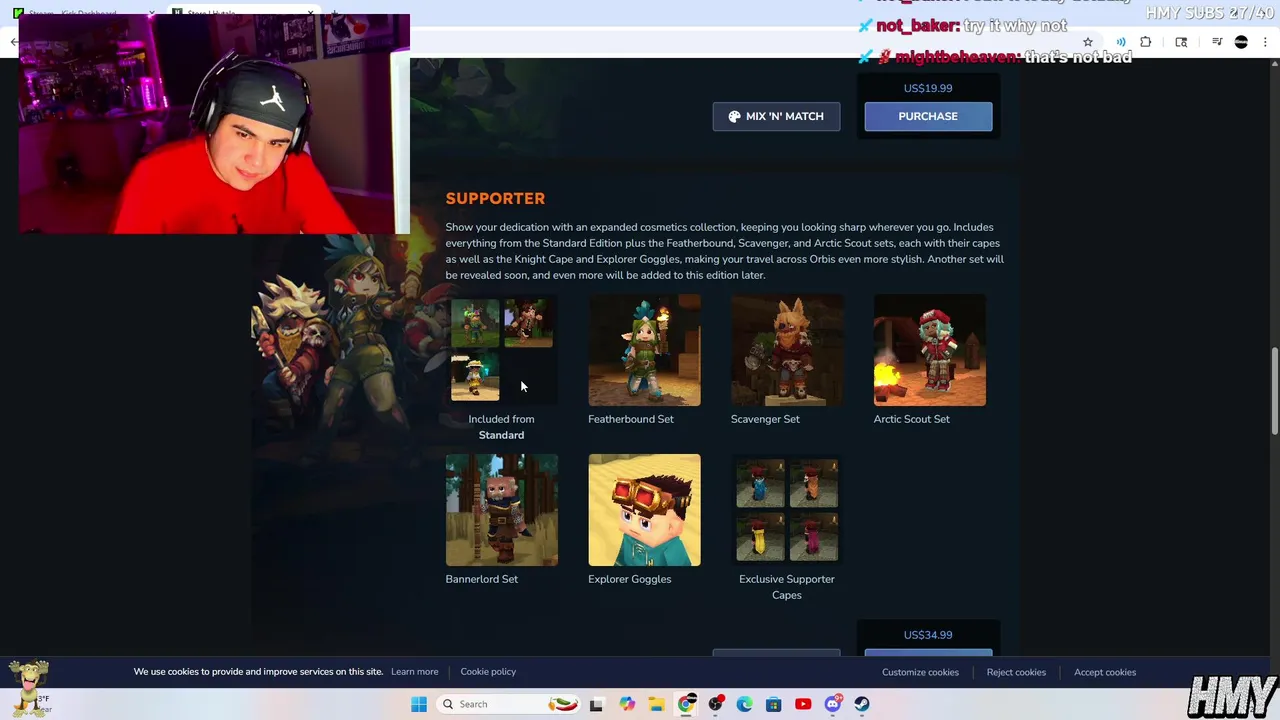Click the Learn more cookie link

(414, 672)
